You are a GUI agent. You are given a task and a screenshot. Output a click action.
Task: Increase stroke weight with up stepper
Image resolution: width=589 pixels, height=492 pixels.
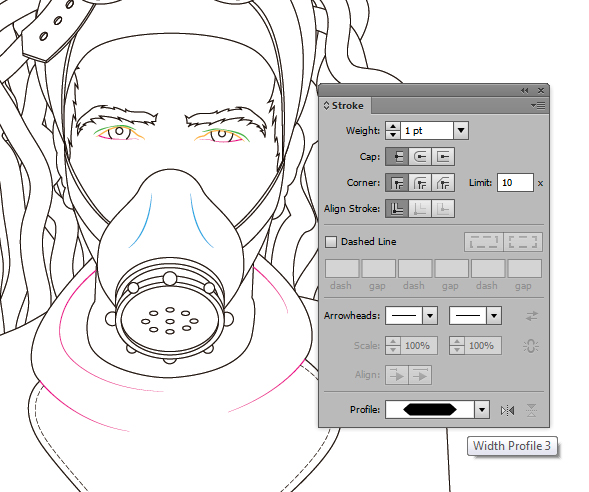[x=393, y=127]
